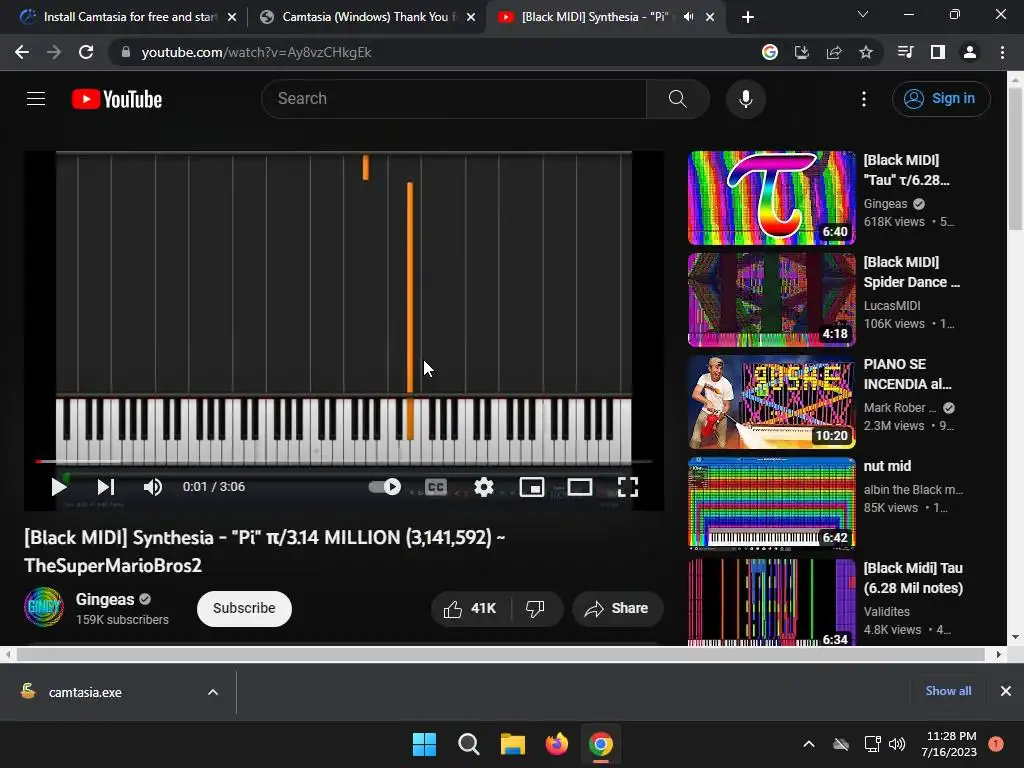
Task: Mute the video player volume
Action: tap(153, 487)
